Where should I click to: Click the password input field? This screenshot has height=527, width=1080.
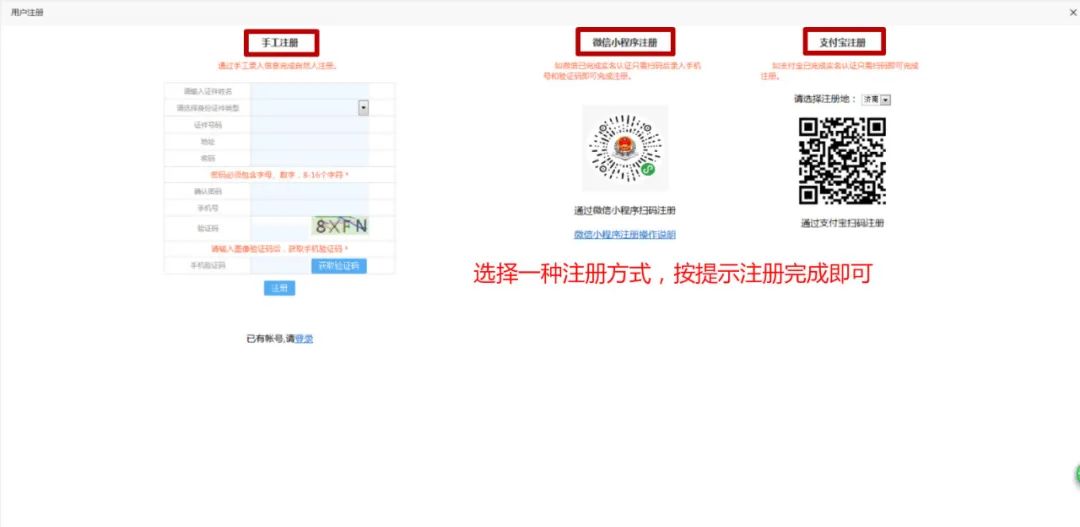click(x=310, y=158)
